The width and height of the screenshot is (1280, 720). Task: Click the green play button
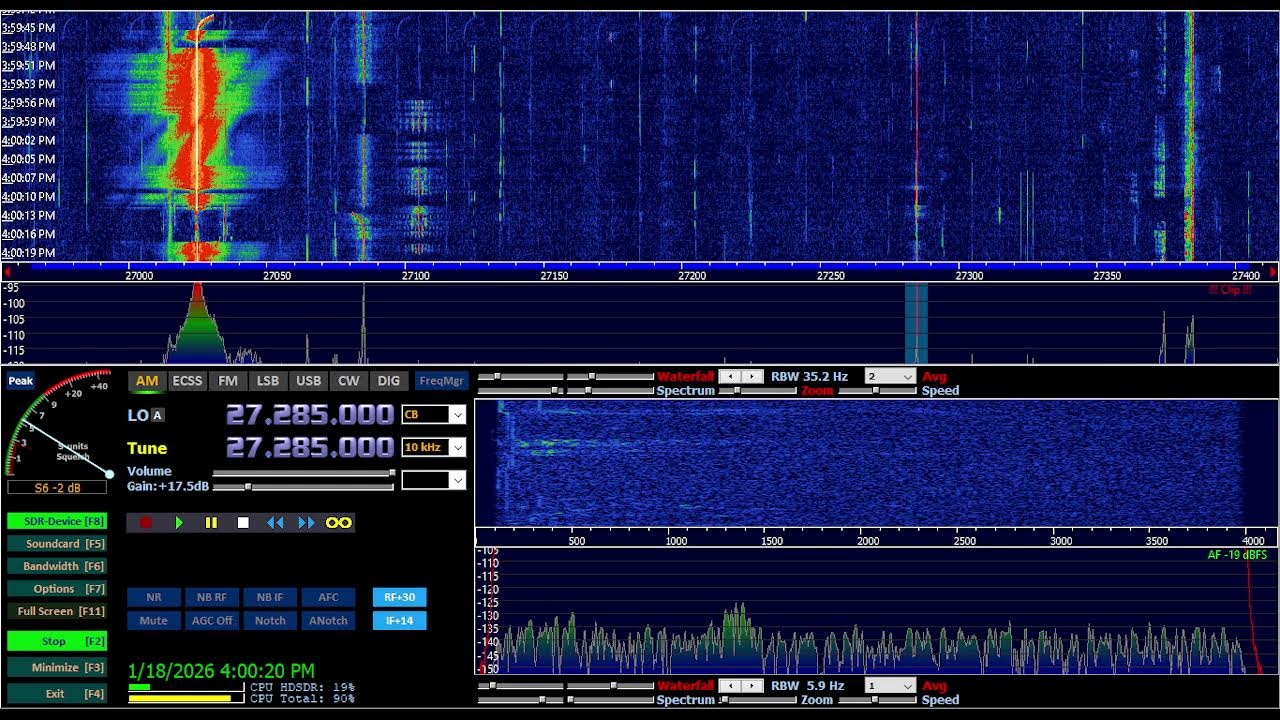click(x=179, y=522)
